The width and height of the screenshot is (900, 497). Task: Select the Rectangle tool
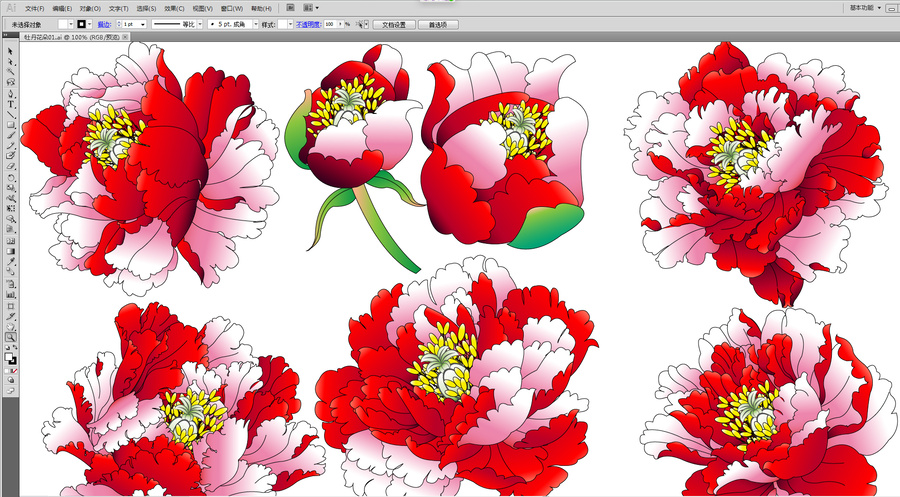click(10, 125)
